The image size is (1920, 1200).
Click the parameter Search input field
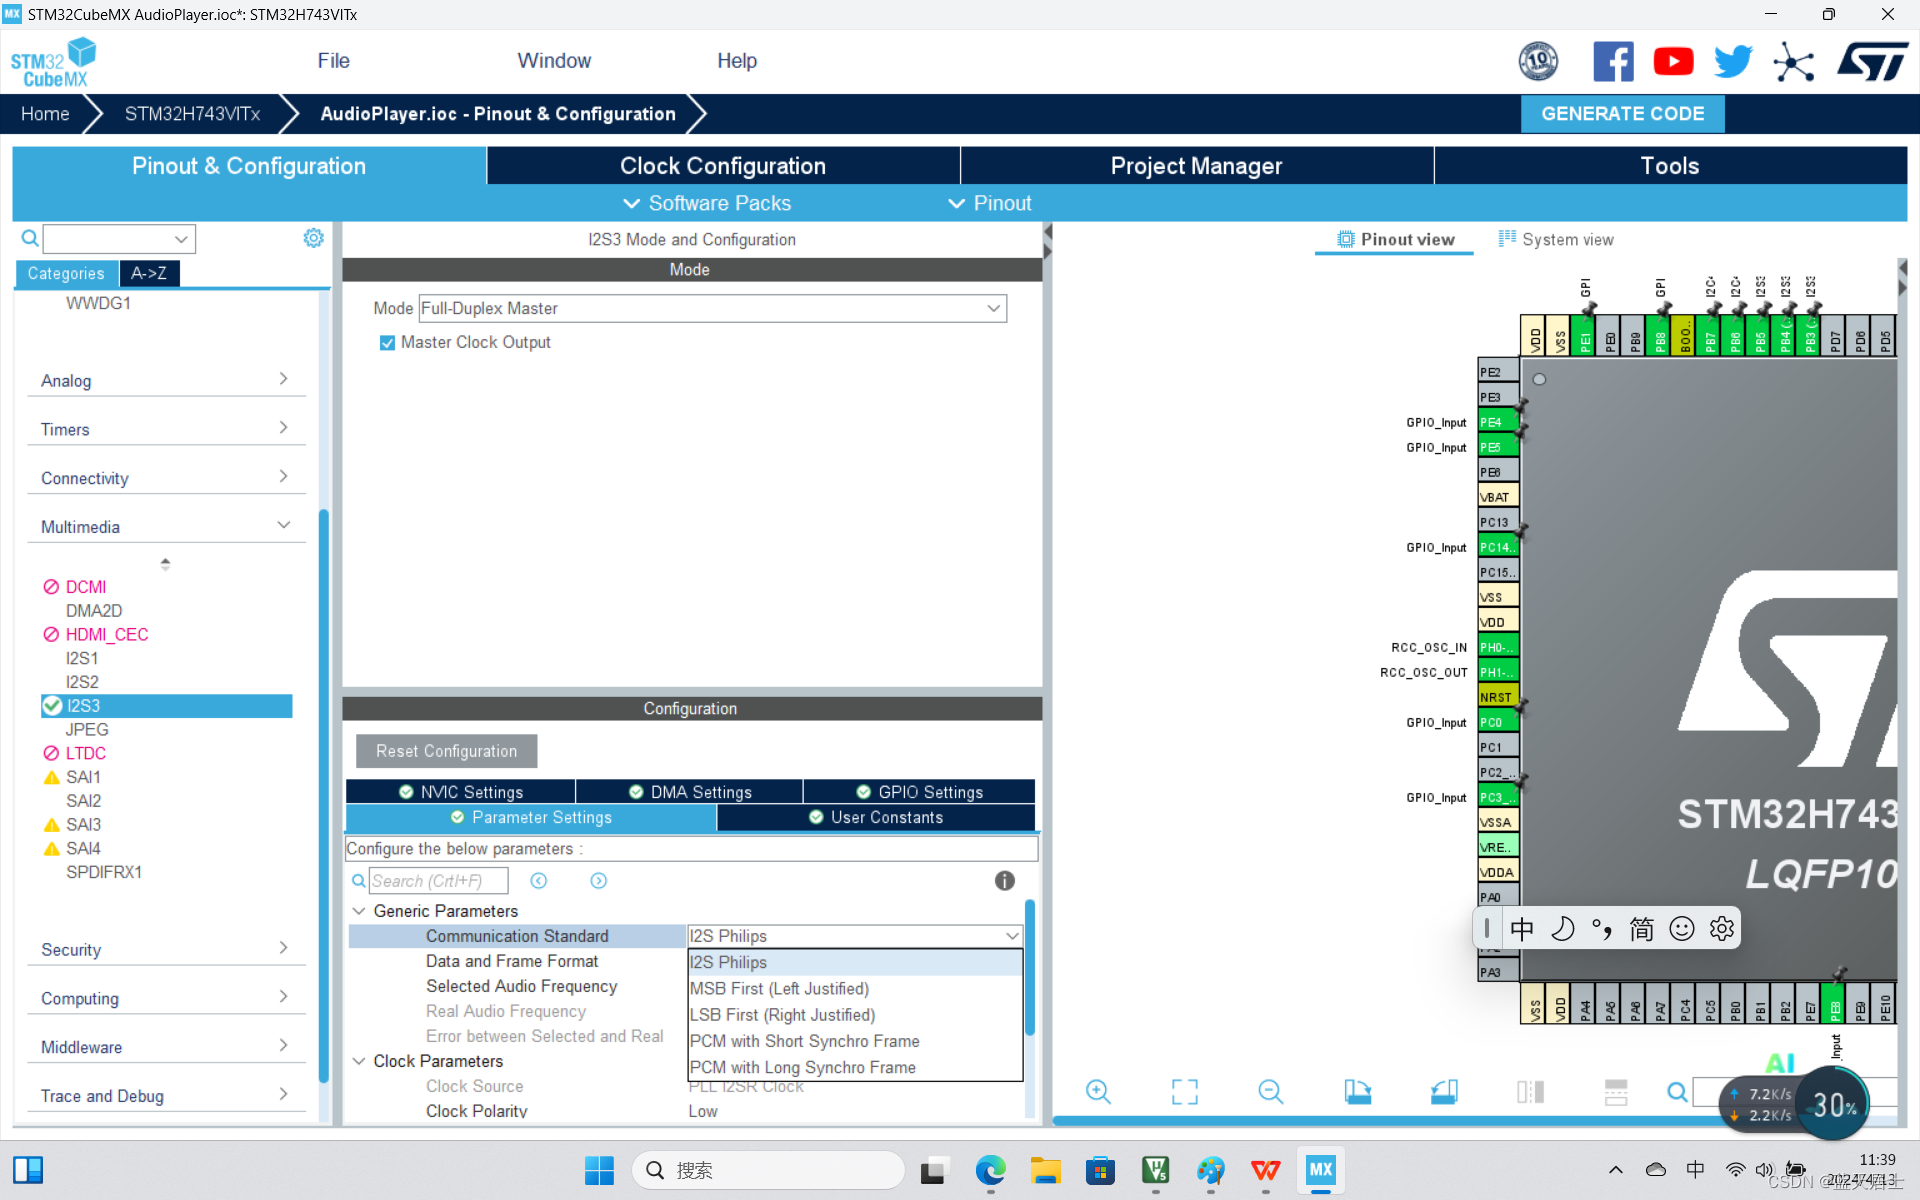(438, 881)
